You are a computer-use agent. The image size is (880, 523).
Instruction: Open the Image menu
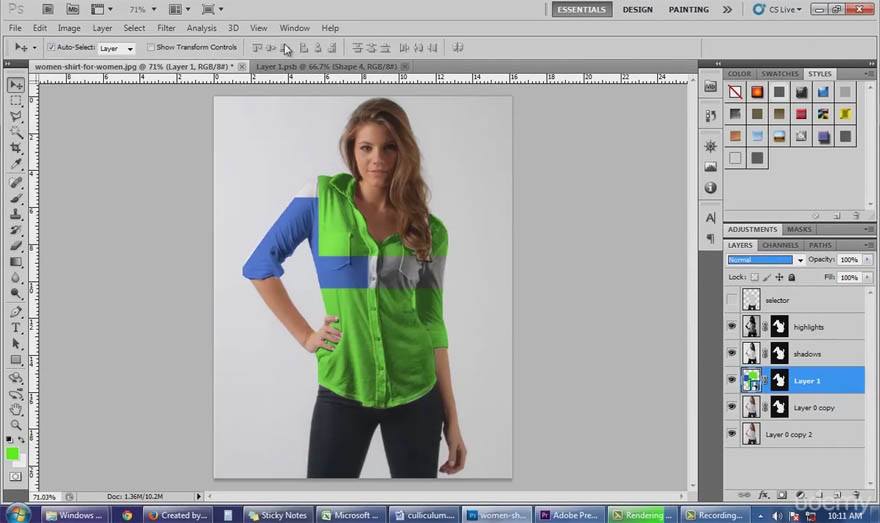[69, 28]
